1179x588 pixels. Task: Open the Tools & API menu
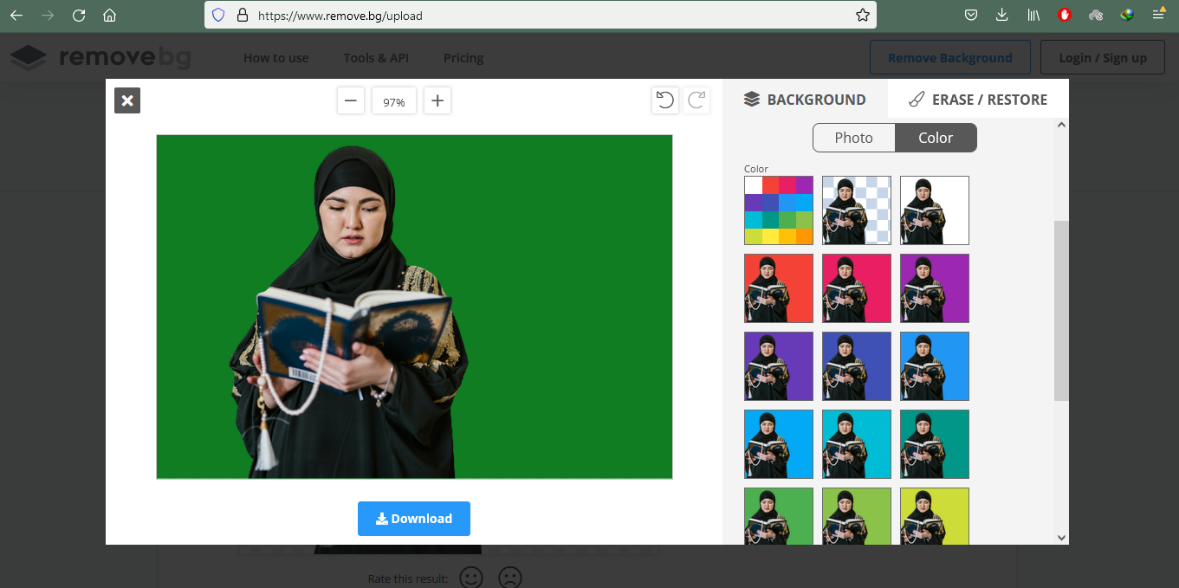(x=376, y=58)
